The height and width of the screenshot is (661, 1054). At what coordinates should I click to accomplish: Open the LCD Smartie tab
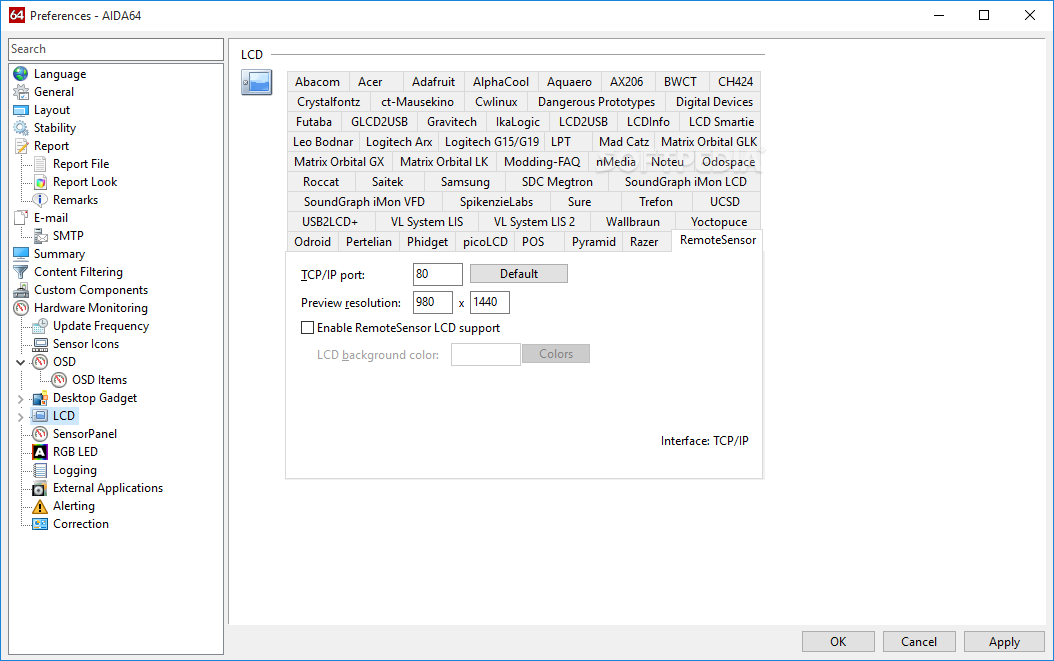(x=721, y=122)
